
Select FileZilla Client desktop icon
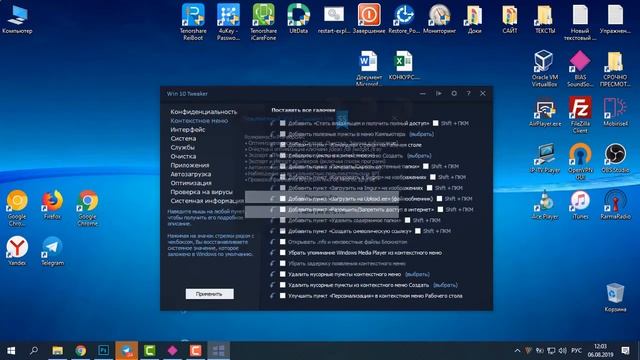pos(580,115)
